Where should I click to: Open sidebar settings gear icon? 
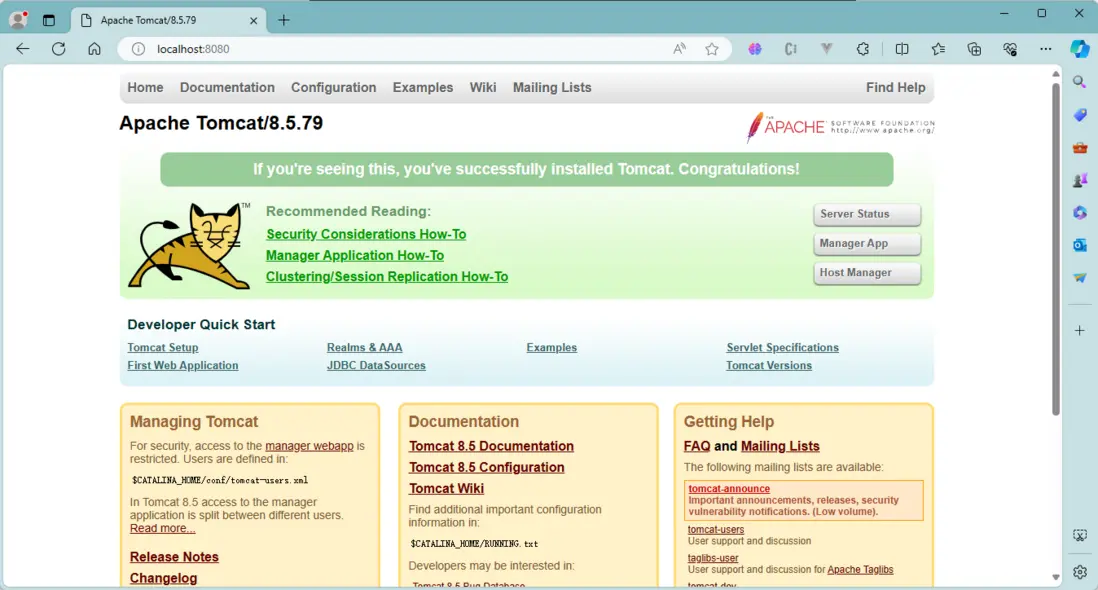(1080, 572)
